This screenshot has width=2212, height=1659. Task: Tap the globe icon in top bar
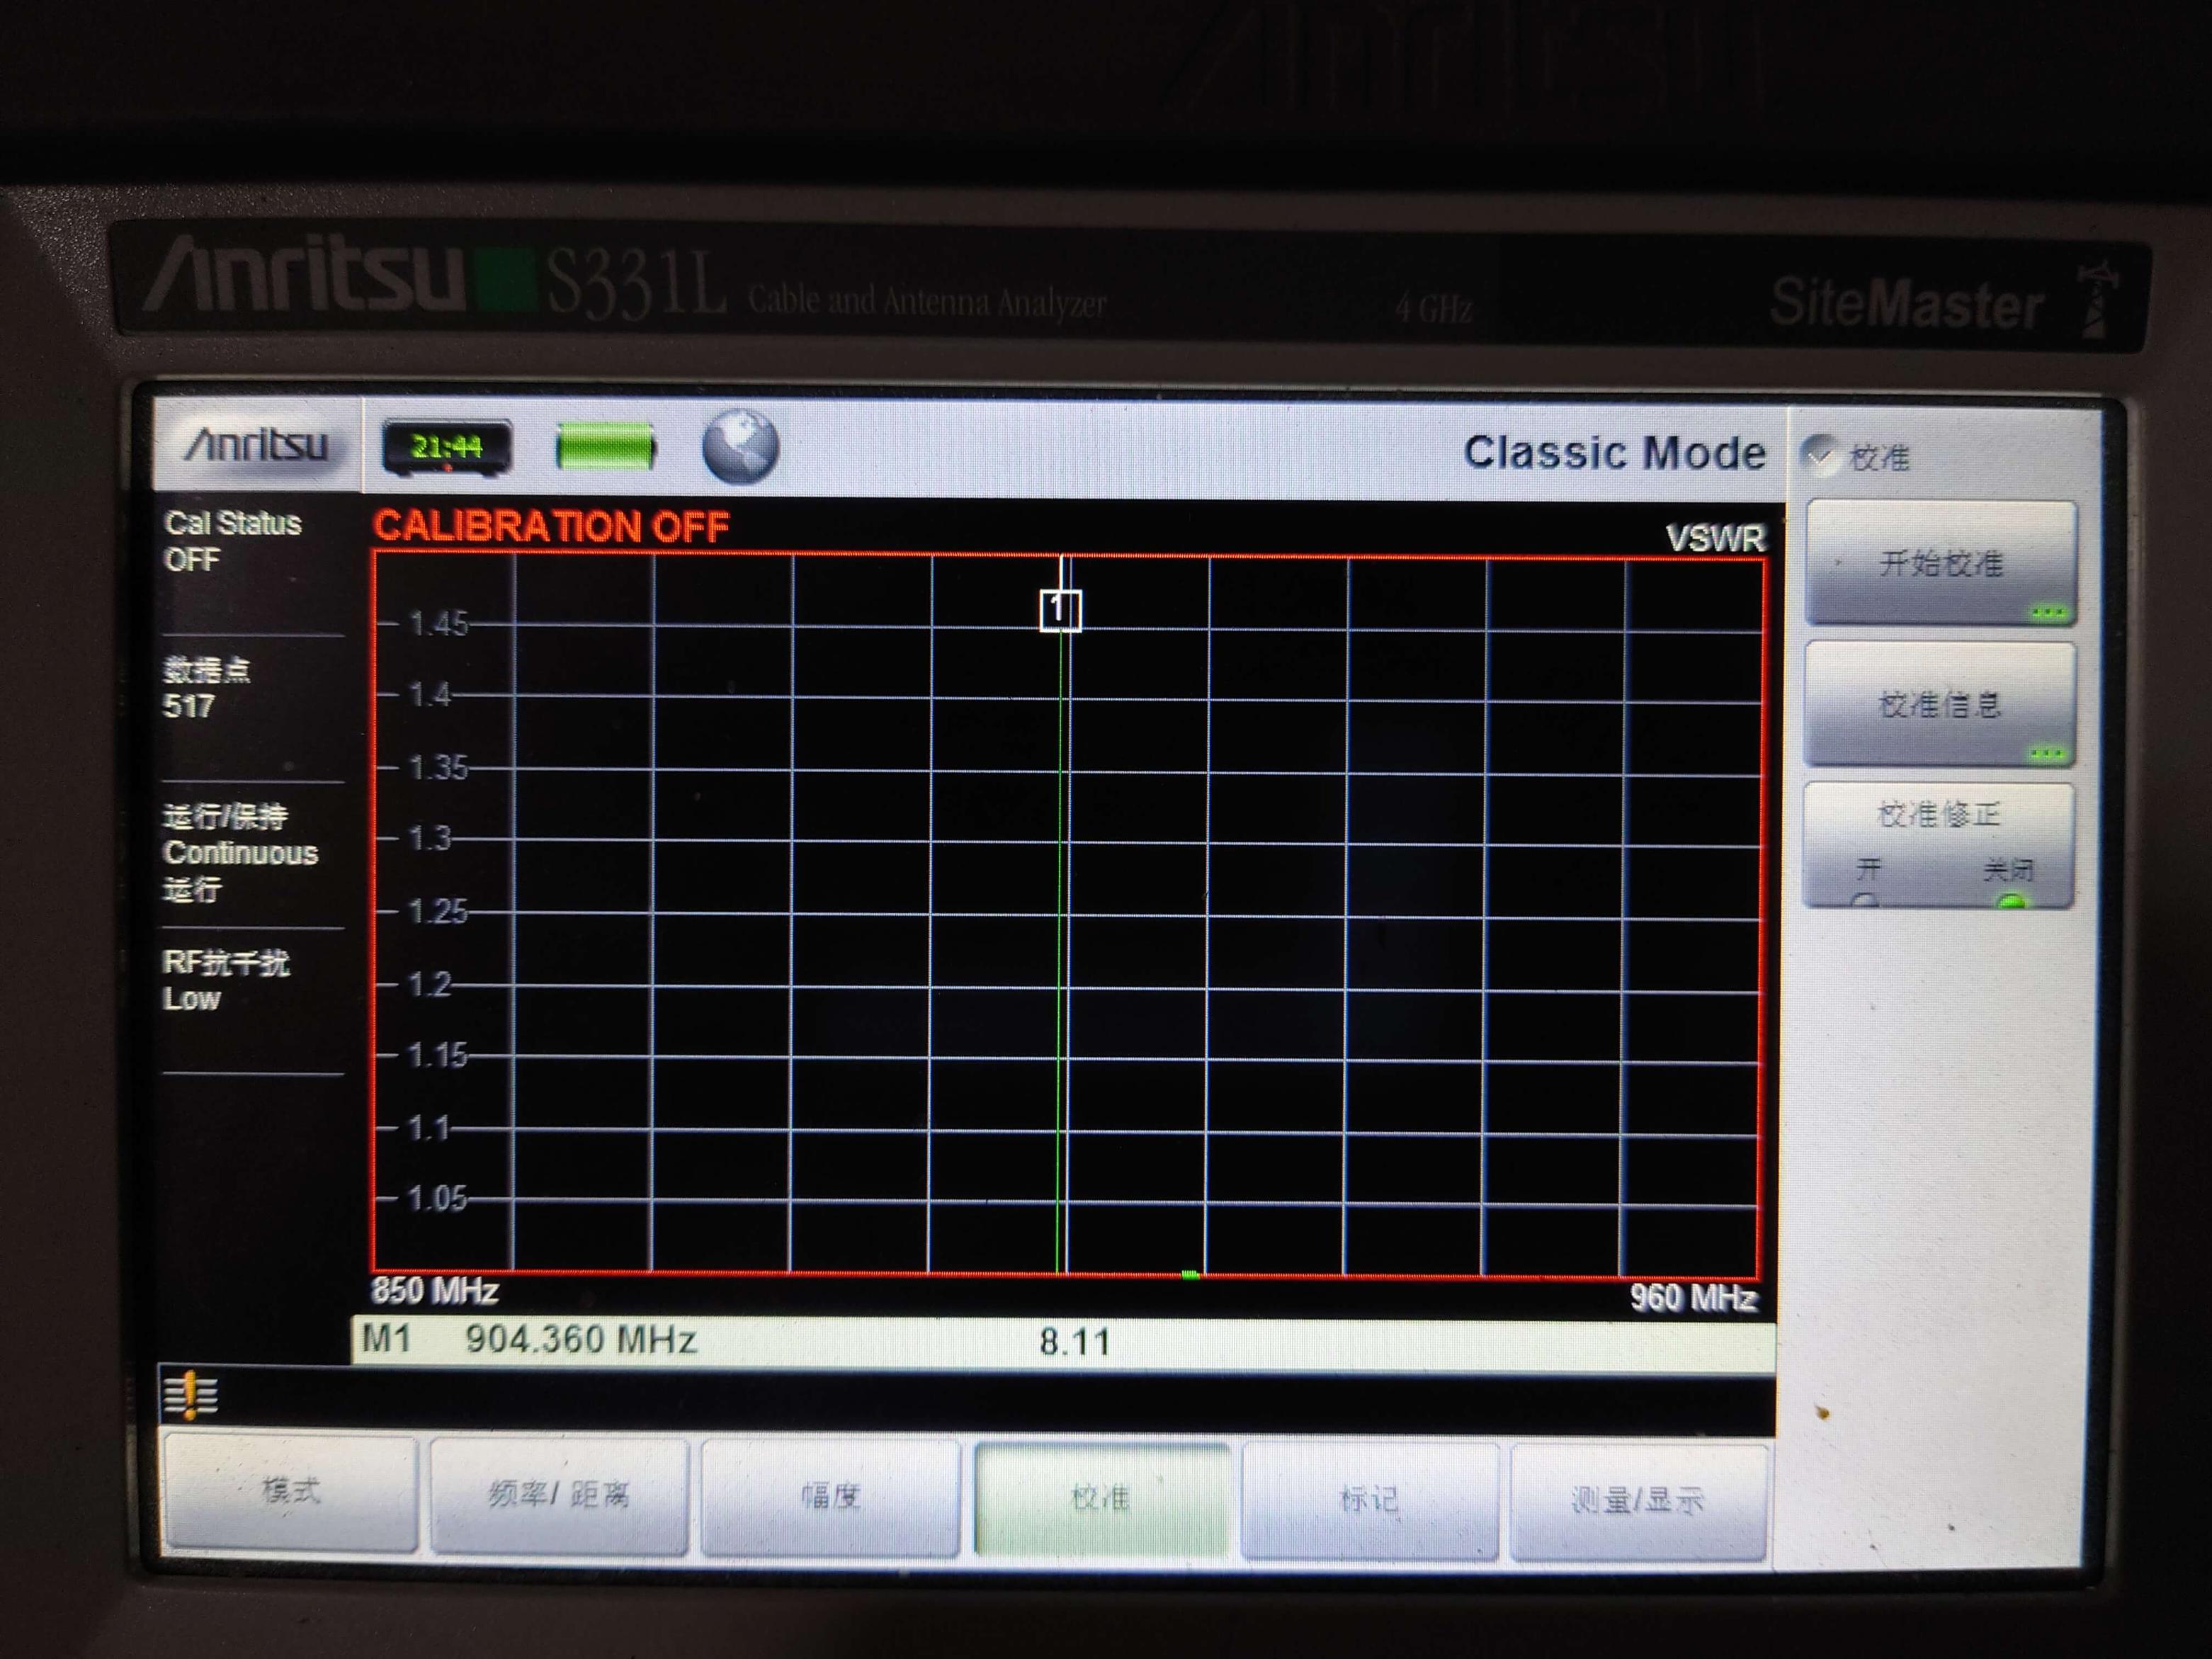(x=740, y=447)
